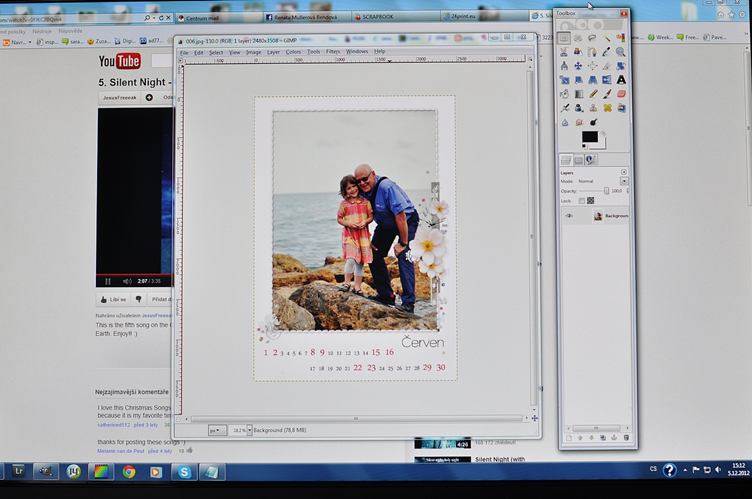Open the px units dropdown in status bar
The height and width of the screenshot is (499, 752).
[217, 430]
